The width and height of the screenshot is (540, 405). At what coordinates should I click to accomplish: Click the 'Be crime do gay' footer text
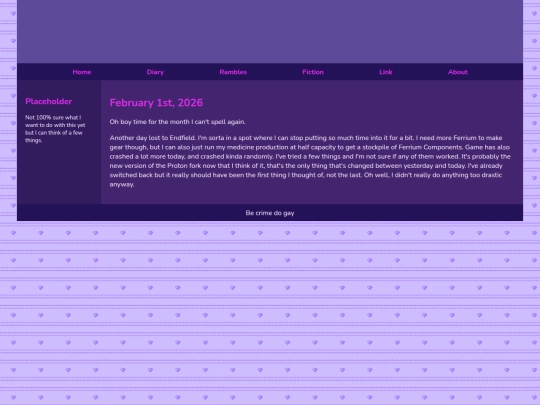(x=270, y=213)
